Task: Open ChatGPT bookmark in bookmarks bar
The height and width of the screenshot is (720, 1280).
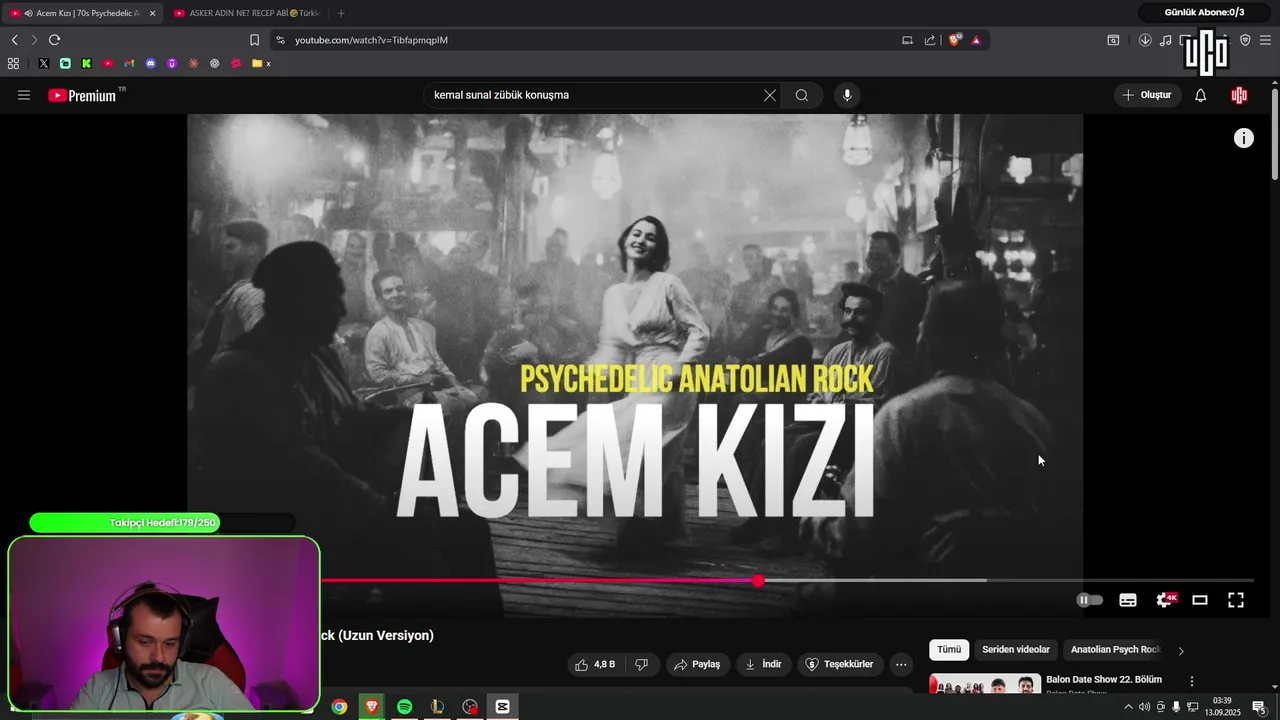Action: coord(215,63)
